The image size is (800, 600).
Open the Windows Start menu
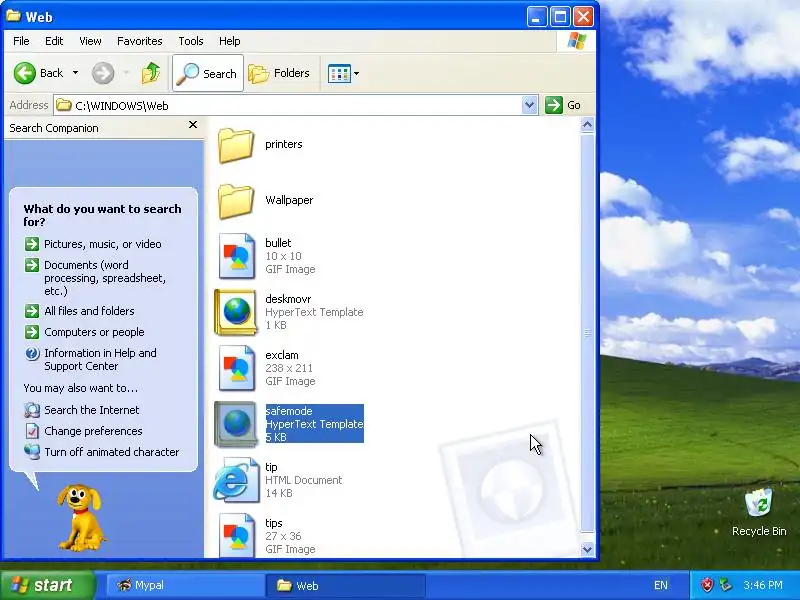tap(48, 585)
